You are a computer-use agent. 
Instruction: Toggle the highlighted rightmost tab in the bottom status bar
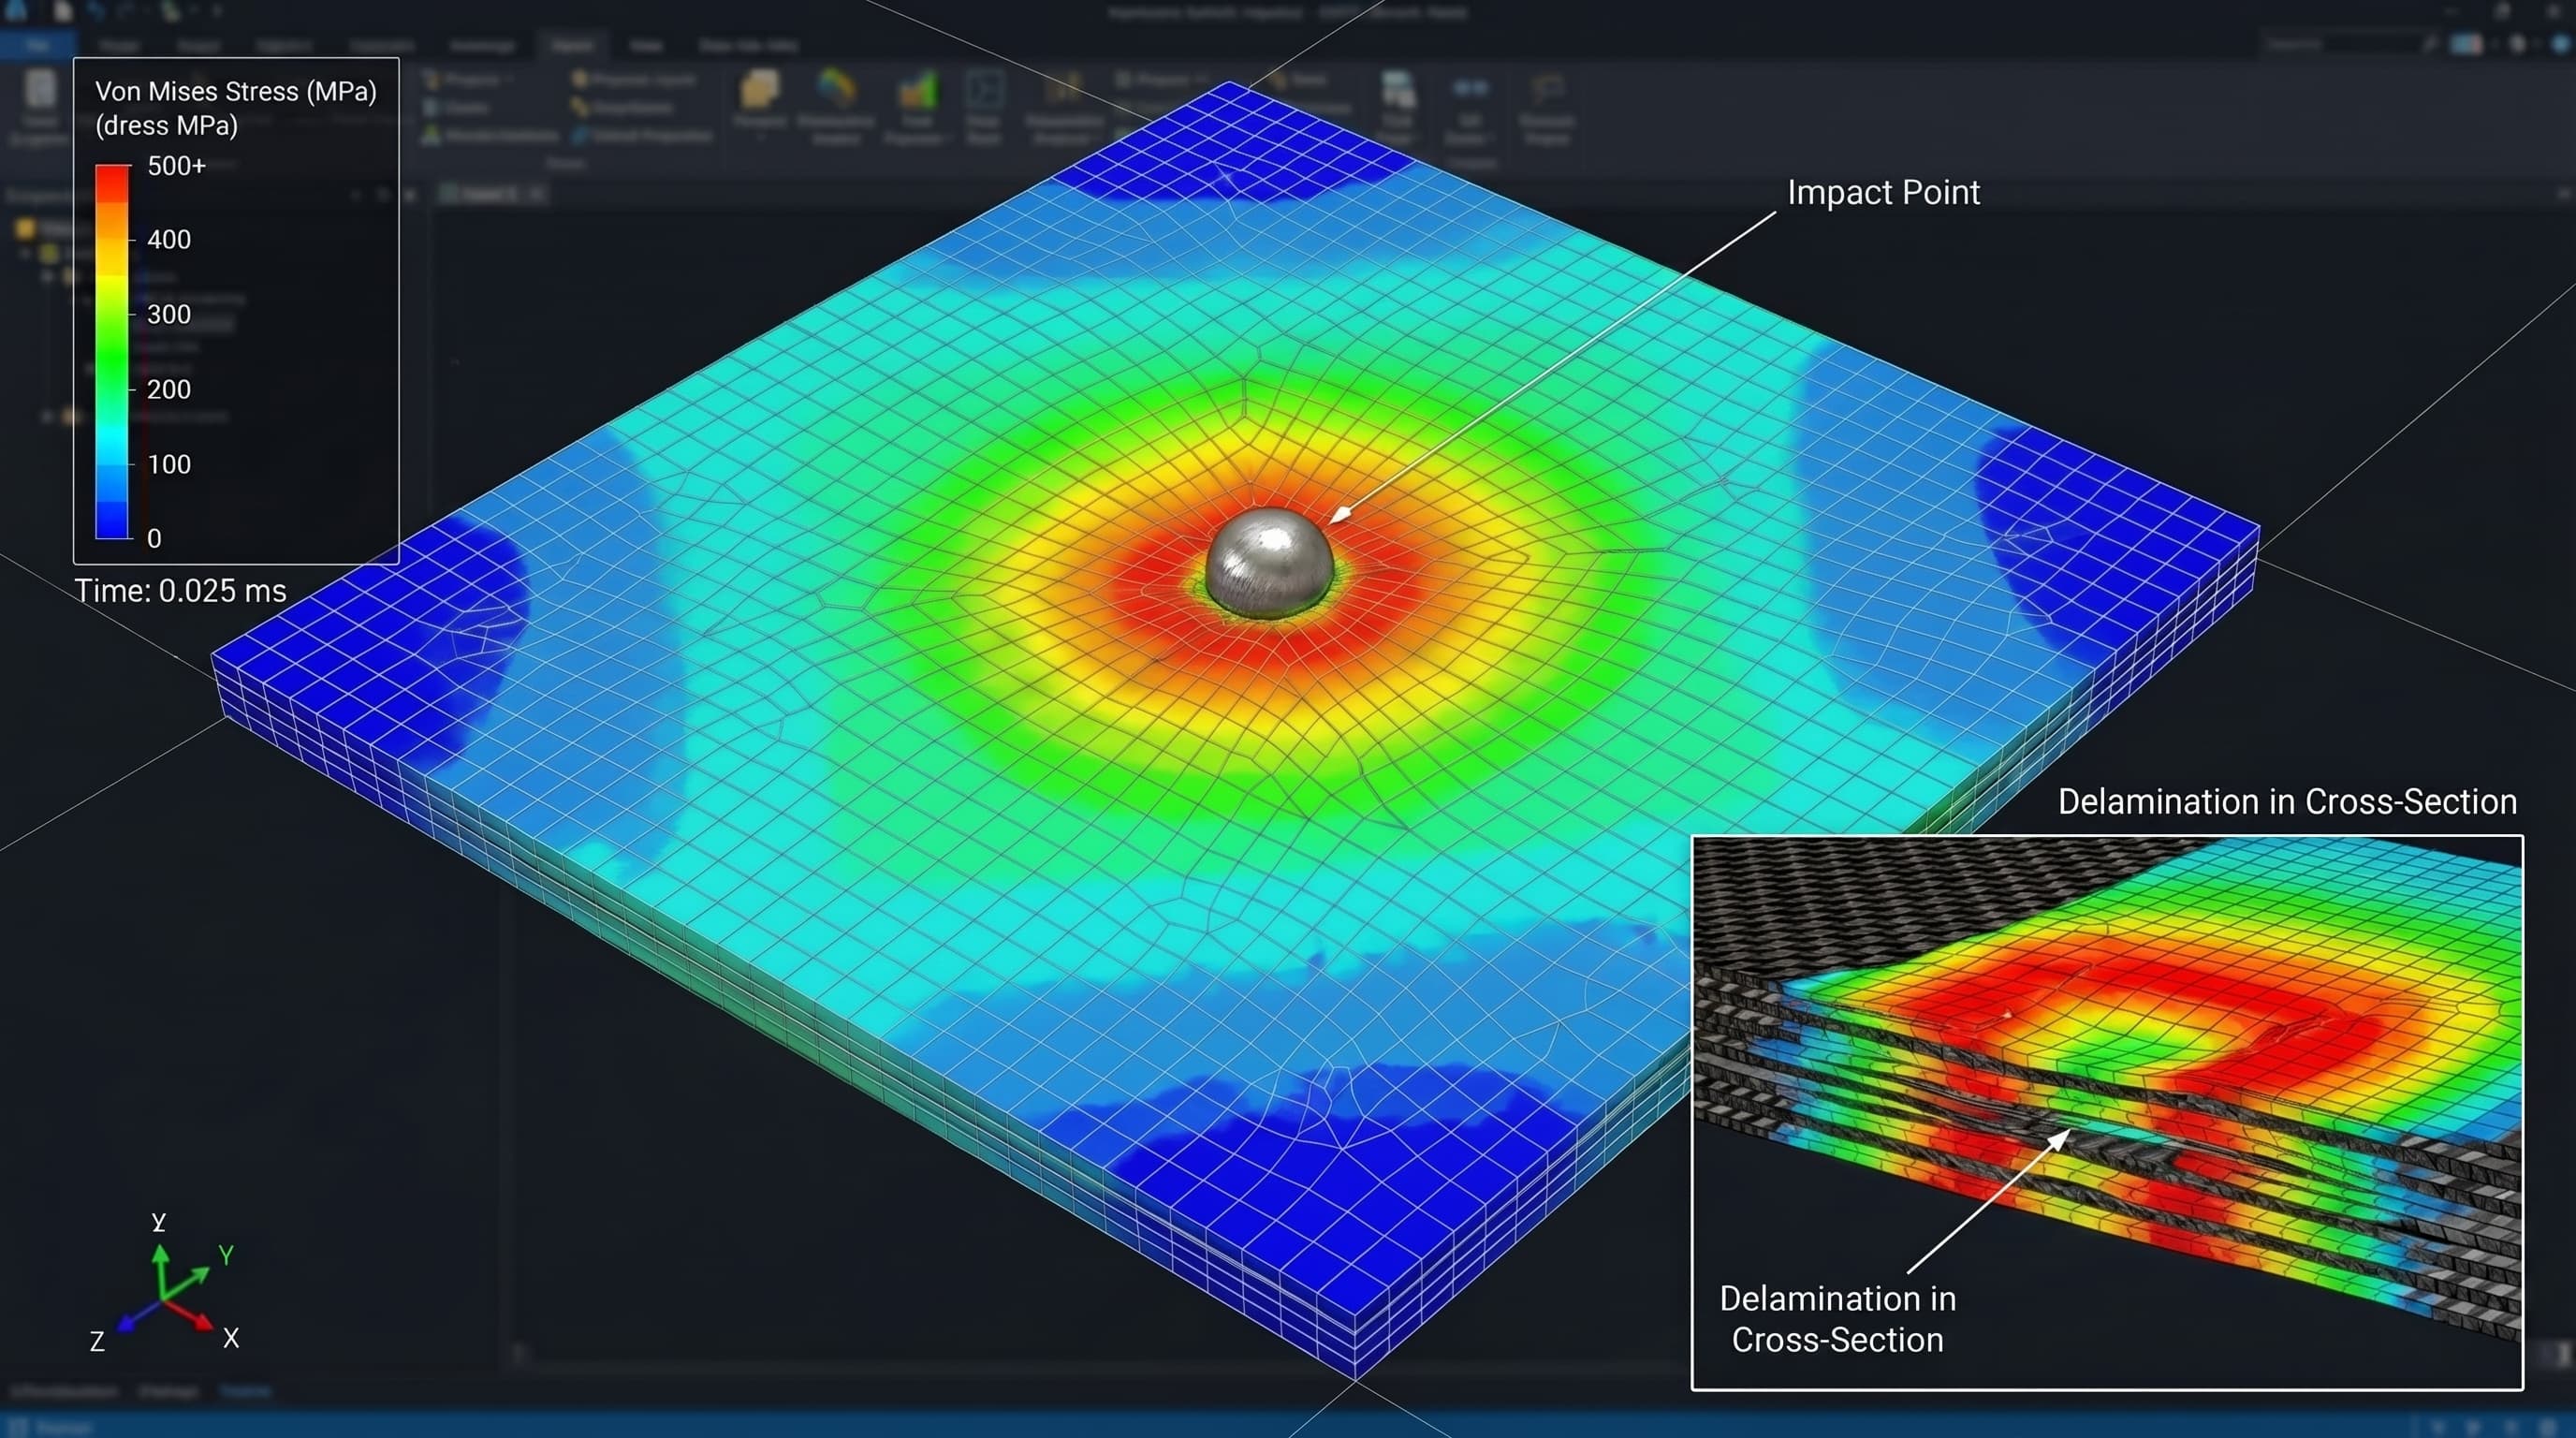(245, 1391)
